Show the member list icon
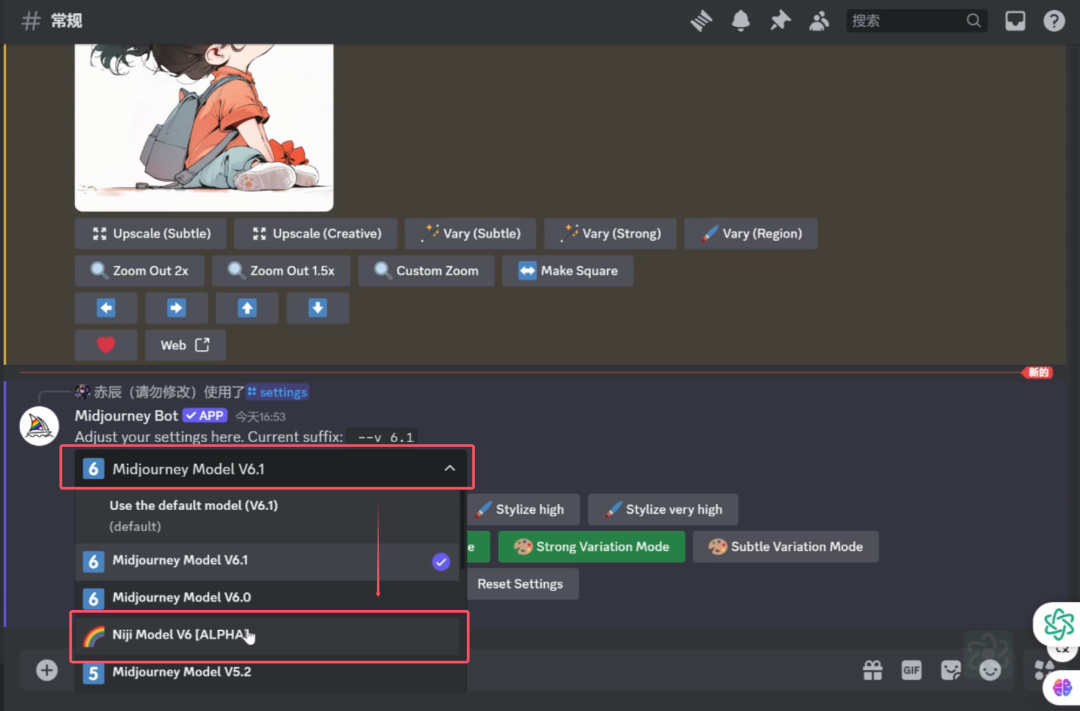Image resolution: width=1080 pixels, height=711 pixels. click(x=820, y=21)
